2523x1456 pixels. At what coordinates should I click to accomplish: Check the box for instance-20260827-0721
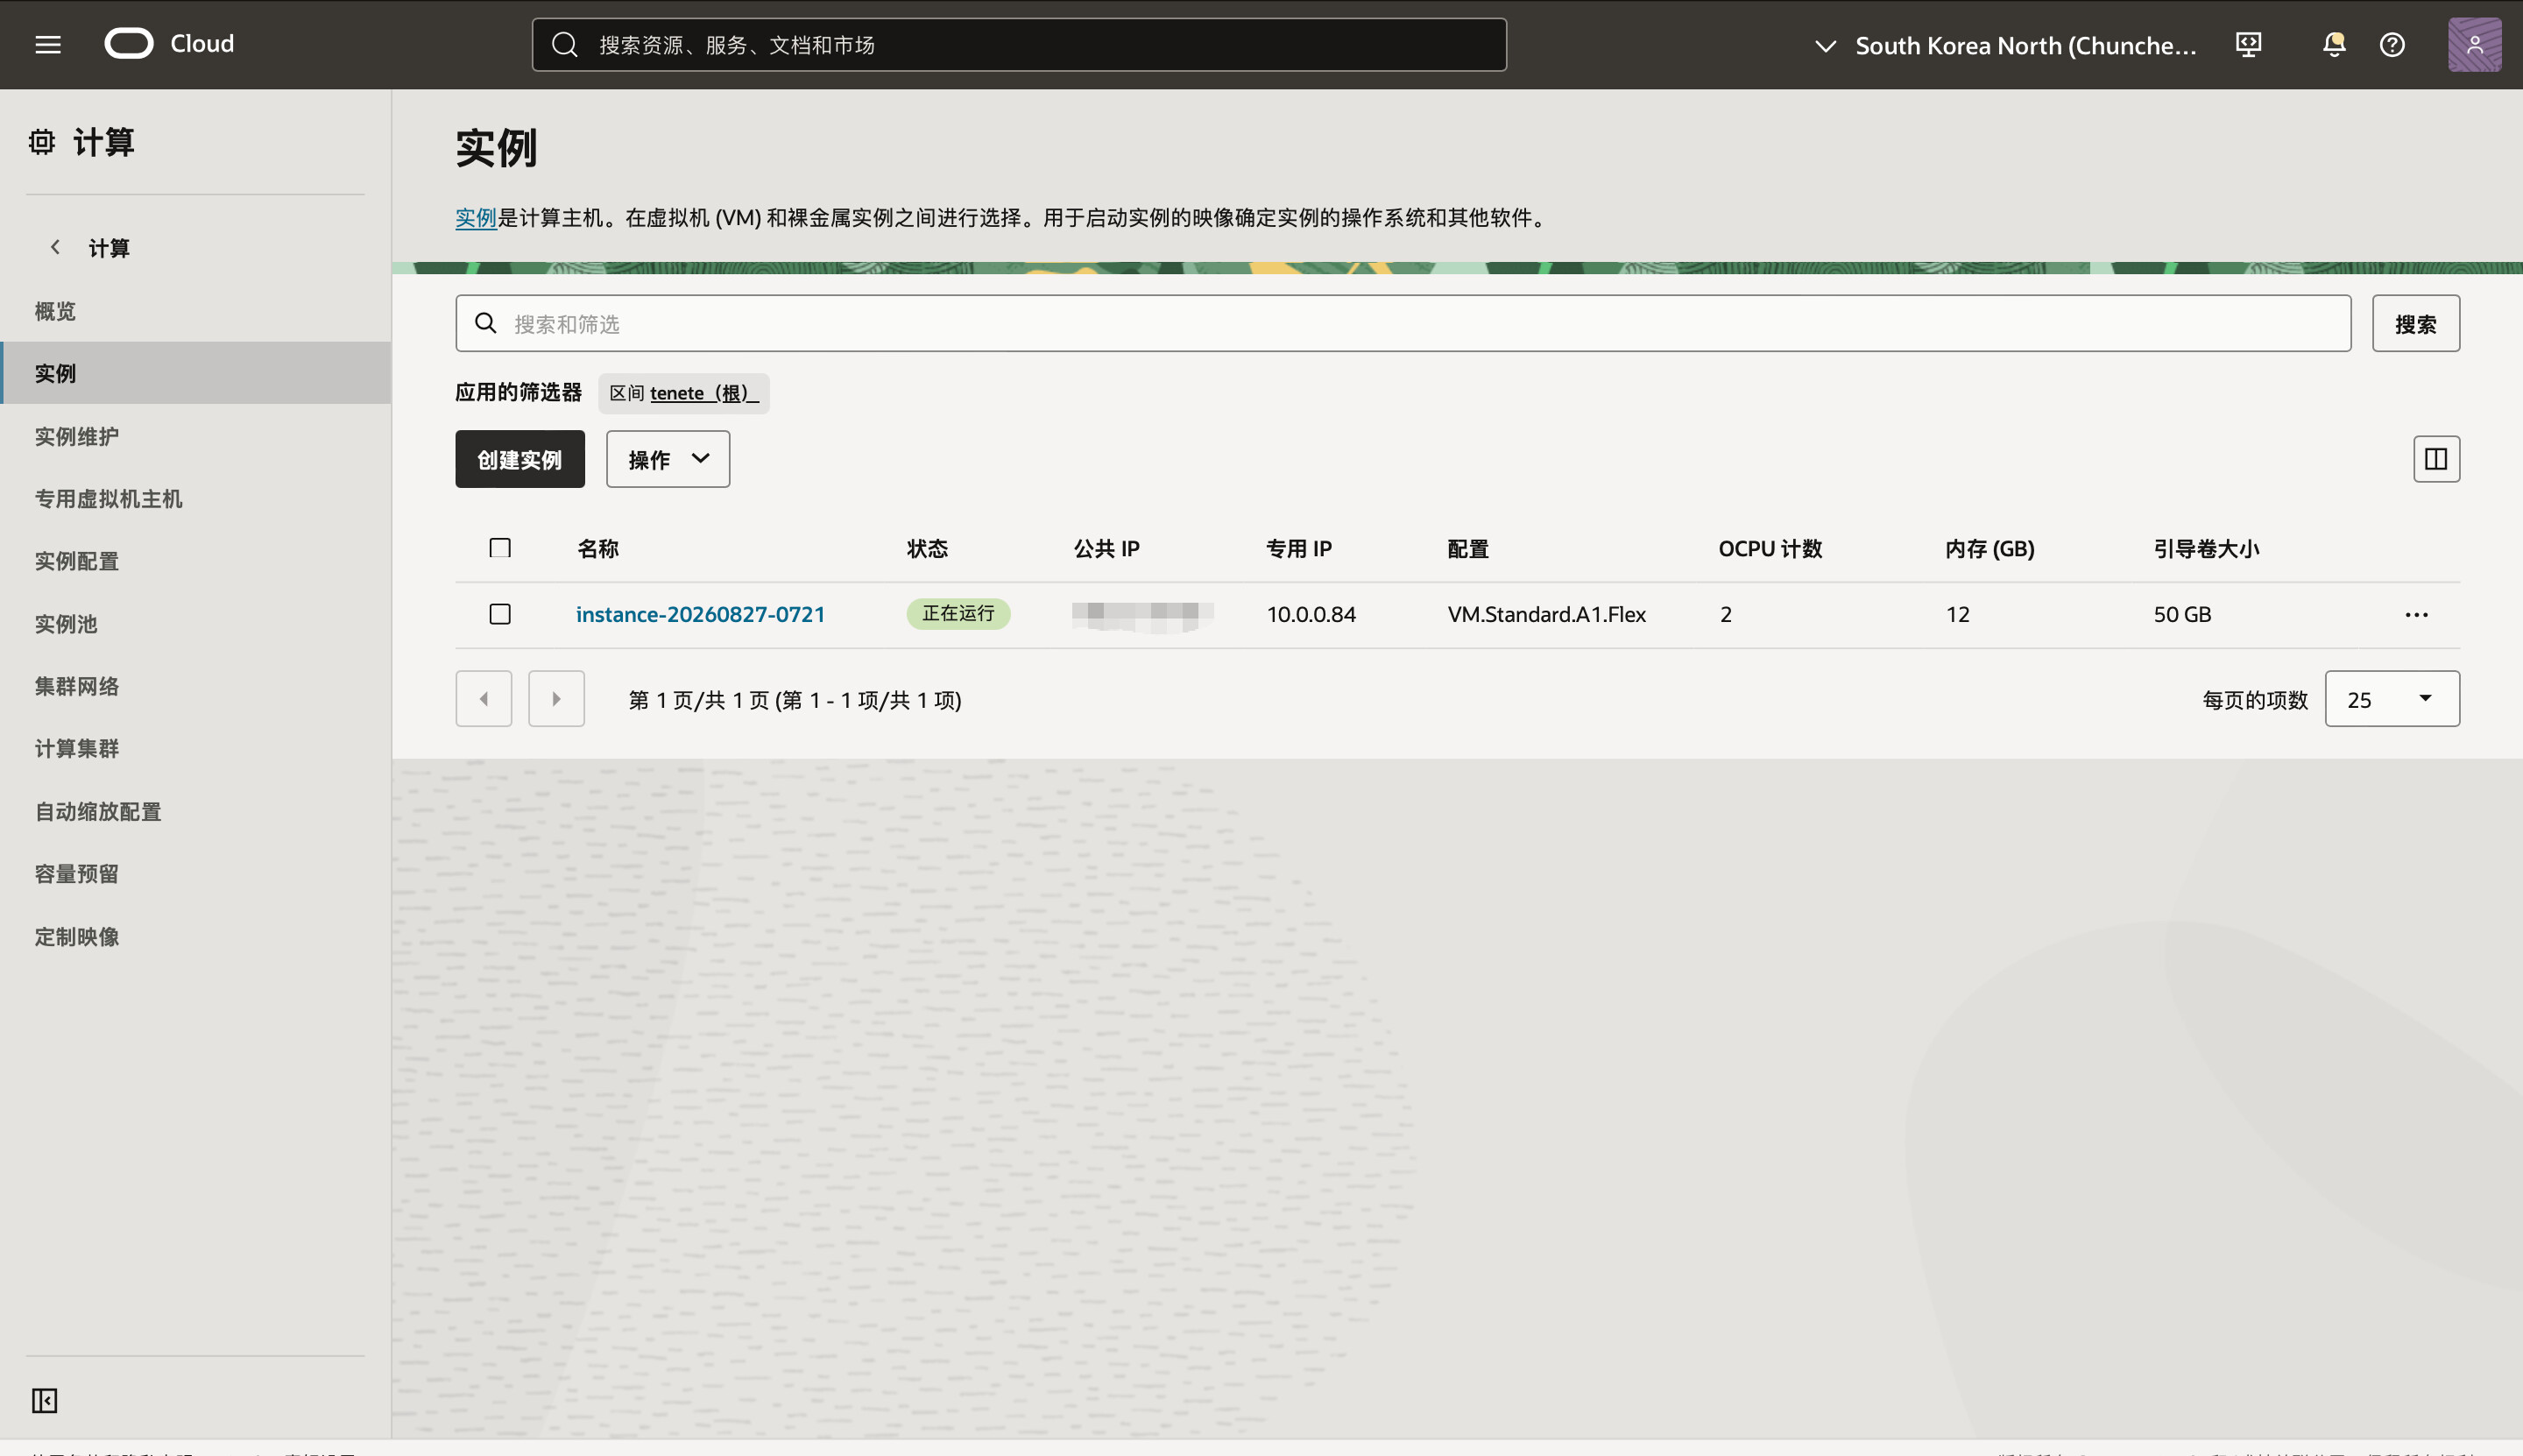500,614
